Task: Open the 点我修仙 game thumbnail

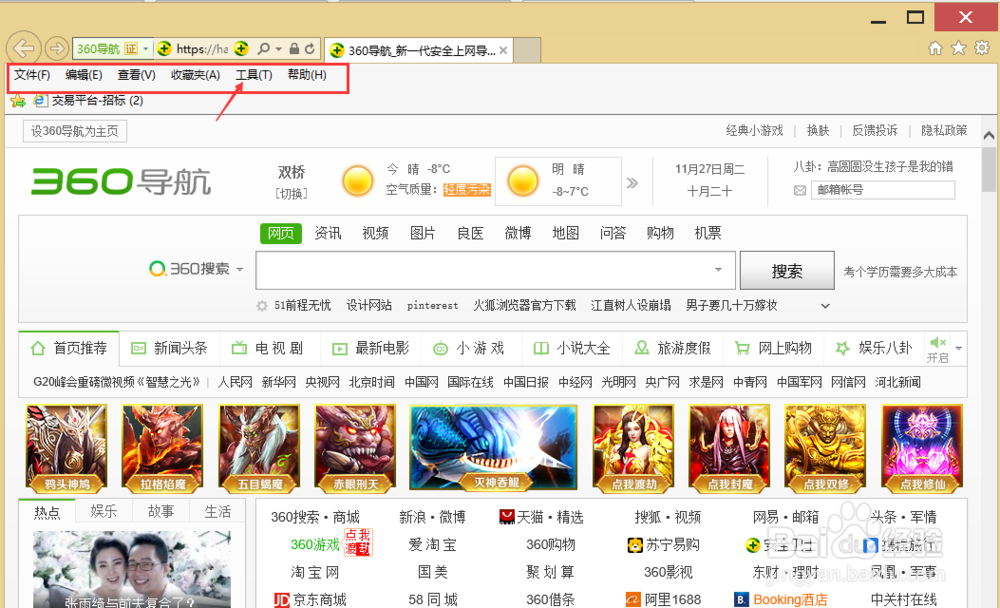Action: click(x=922, y=449)
